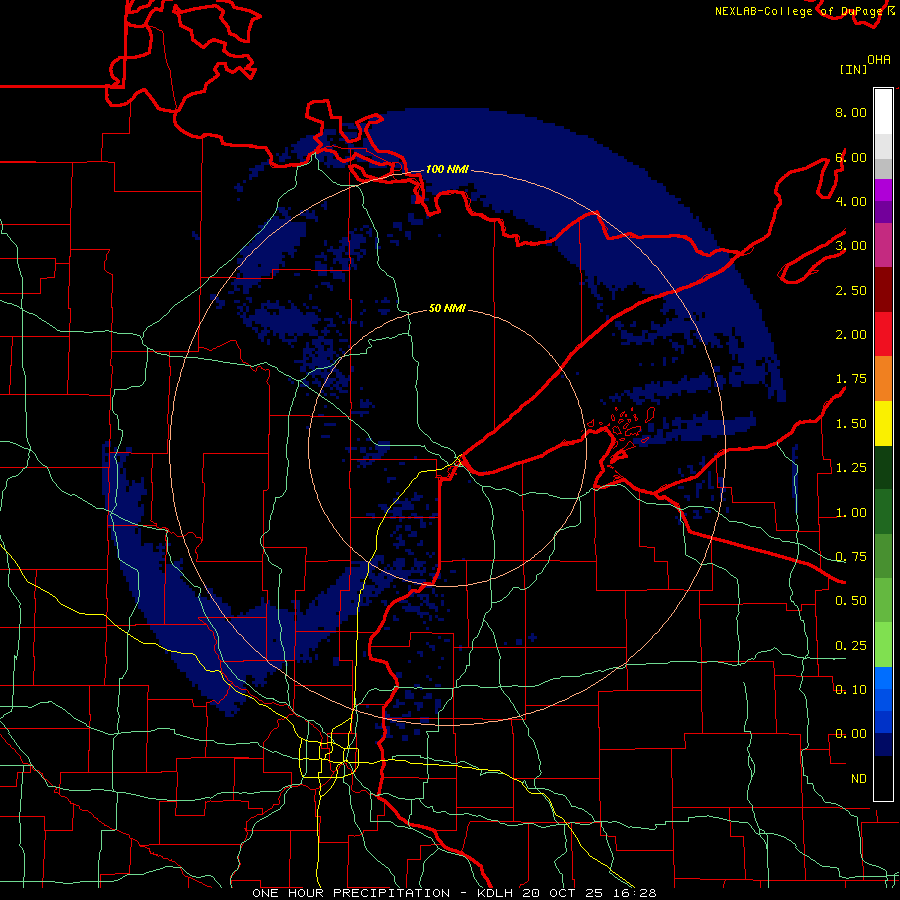Click the 1.75 legend value
Image resolution: width=900 pixels, height=900 pixels.
click(851, 379)
